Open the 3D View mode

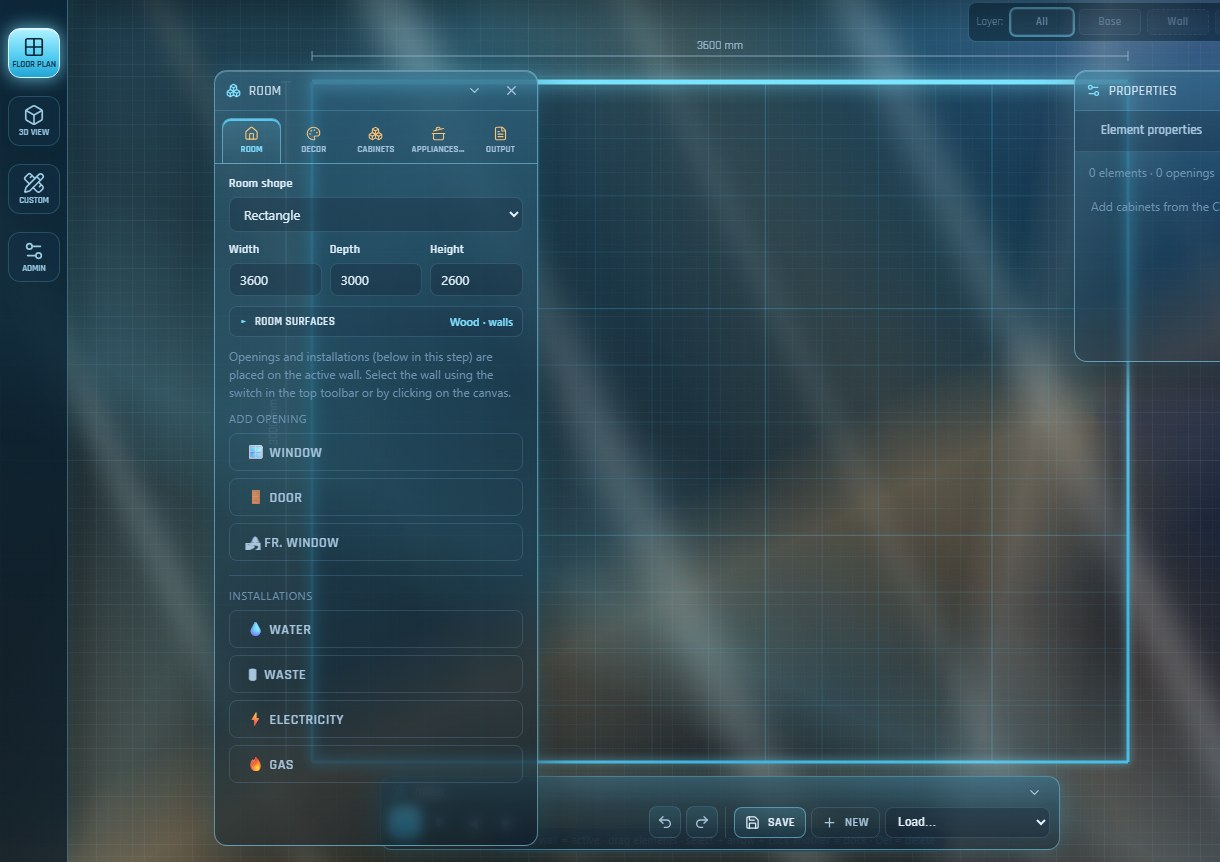coord(34,121)
